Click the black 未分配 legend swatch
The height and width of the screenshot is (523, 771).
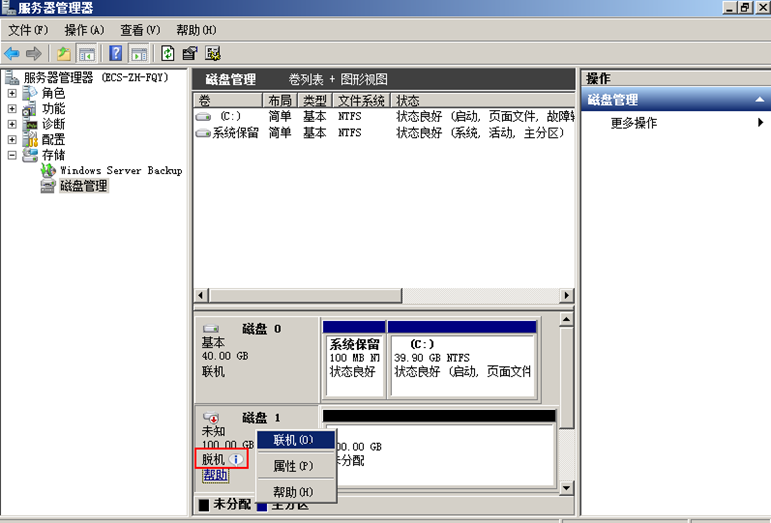click(204, 505)
